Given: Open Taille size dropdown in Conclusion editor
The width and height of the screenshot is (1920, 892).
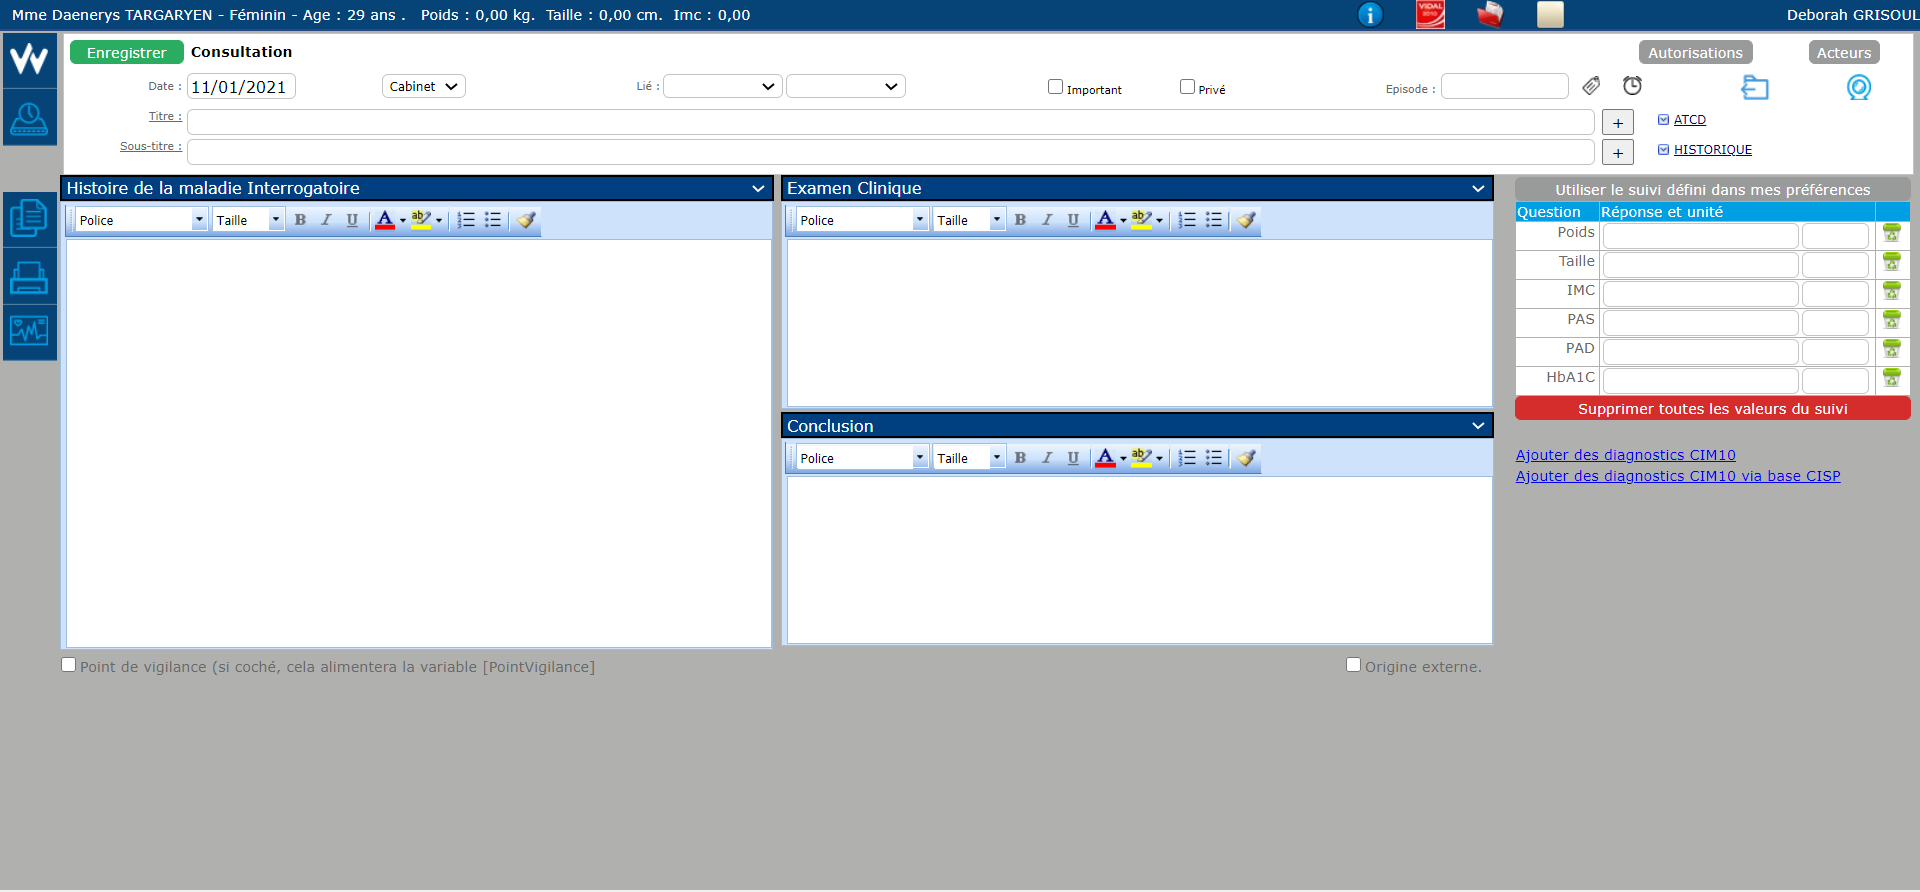Looking at the screenshot, I should click(x=969, y=458).
